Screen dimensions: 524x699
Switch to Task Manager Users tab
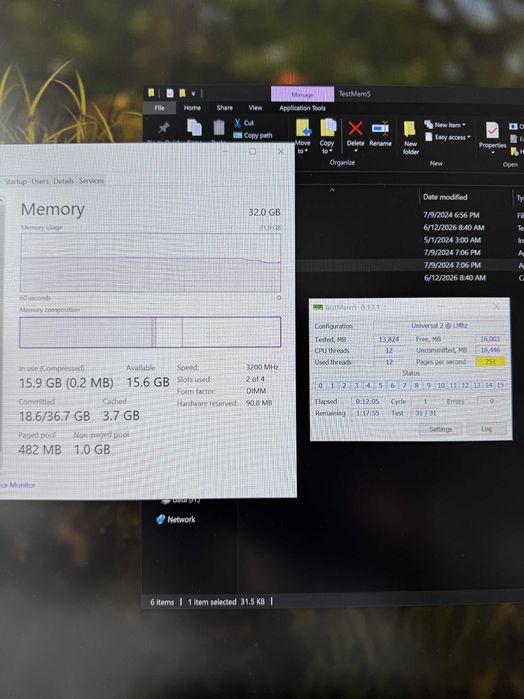[40, 181]
